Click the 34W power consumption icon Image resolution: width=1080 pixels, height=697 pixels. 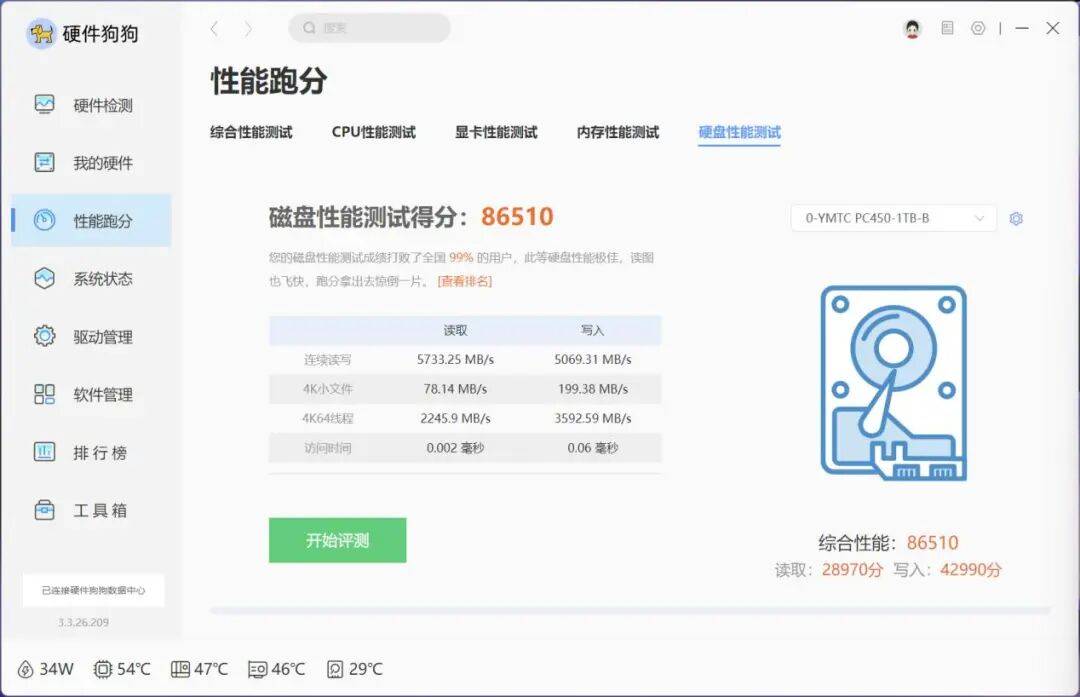coord(25,669)
